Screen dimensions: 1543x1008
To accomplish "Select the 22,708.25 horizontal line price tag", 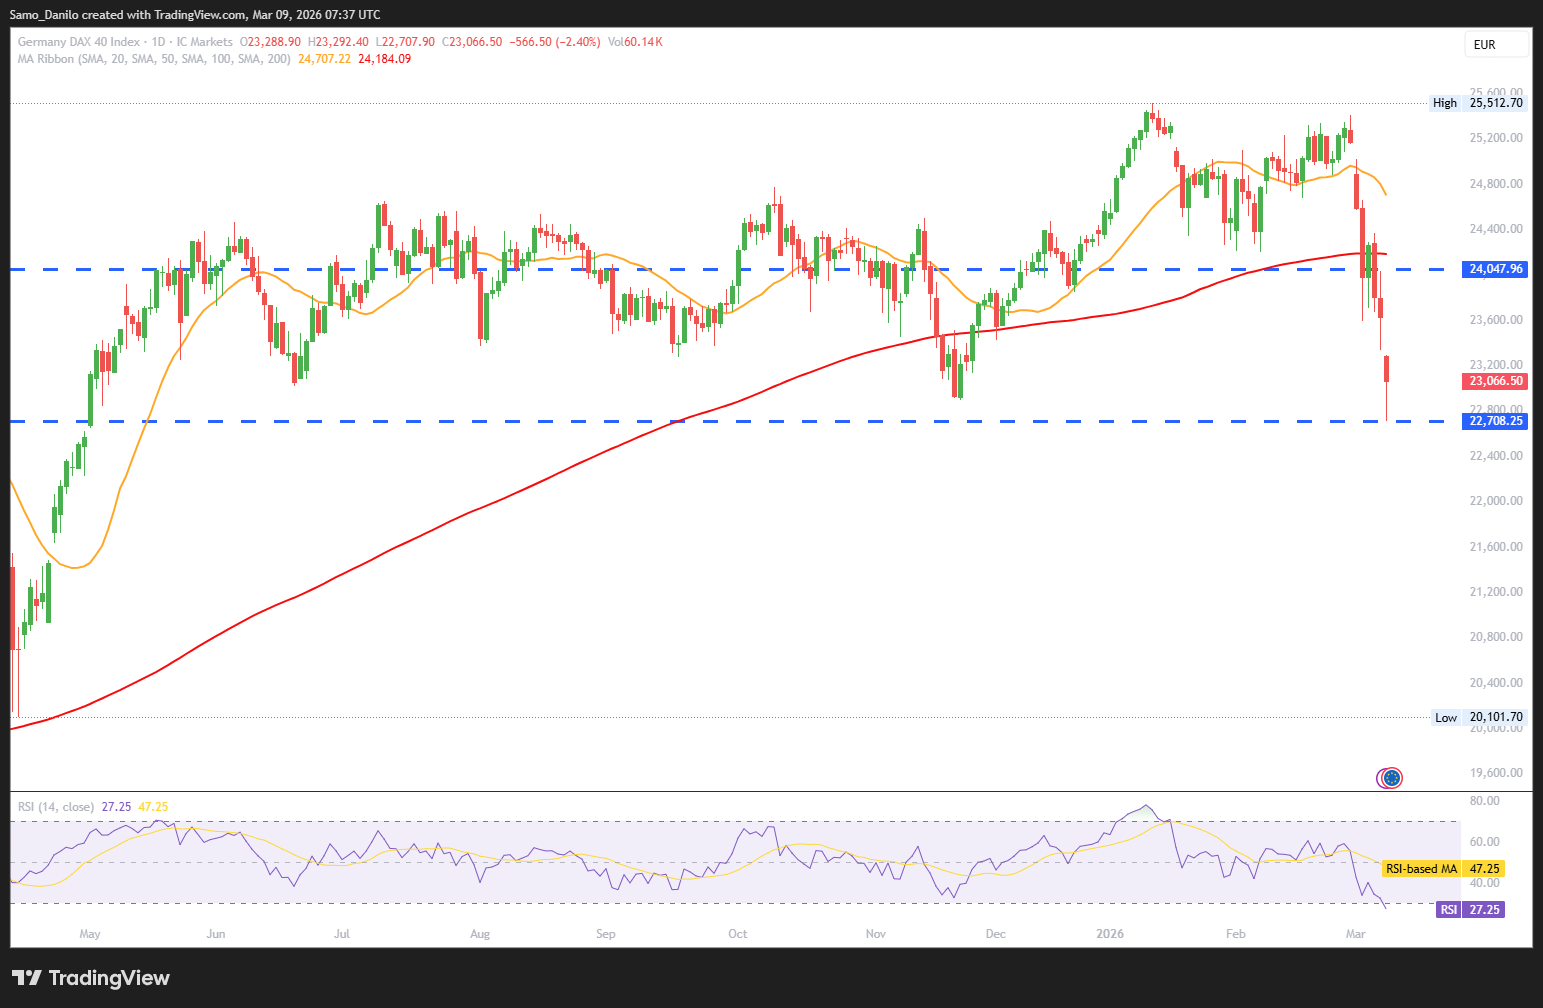I will (x=1495, y=421).
